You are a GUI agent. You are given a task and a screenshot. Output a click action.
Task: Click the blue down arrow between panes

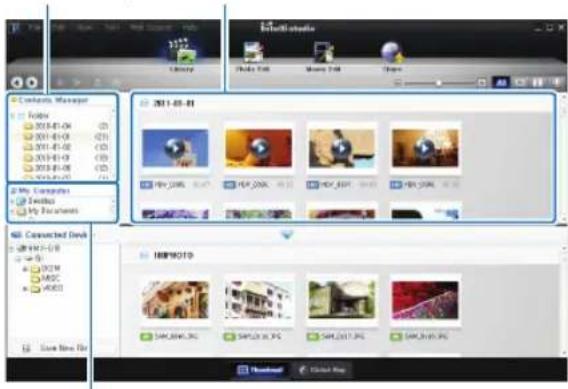(x=287, y=235)
